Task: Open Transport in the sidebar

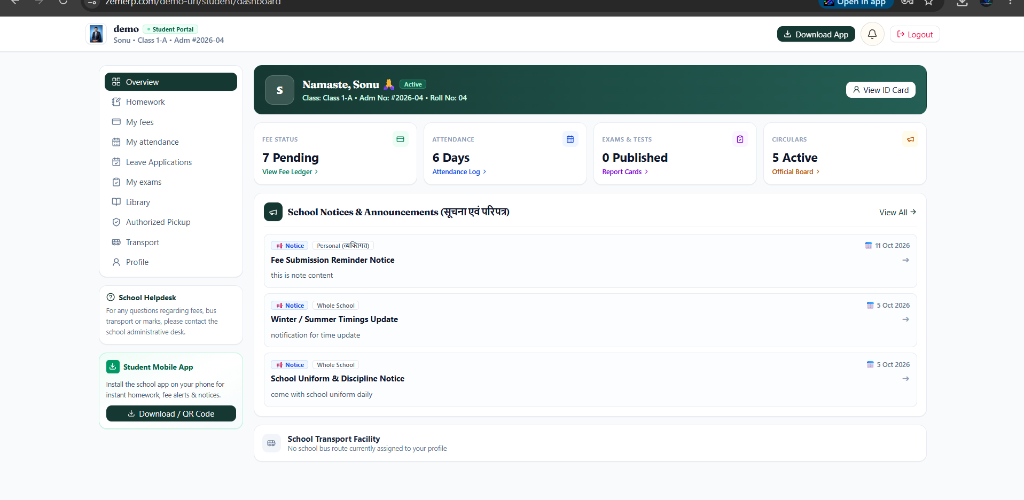Action: (171, 242)
